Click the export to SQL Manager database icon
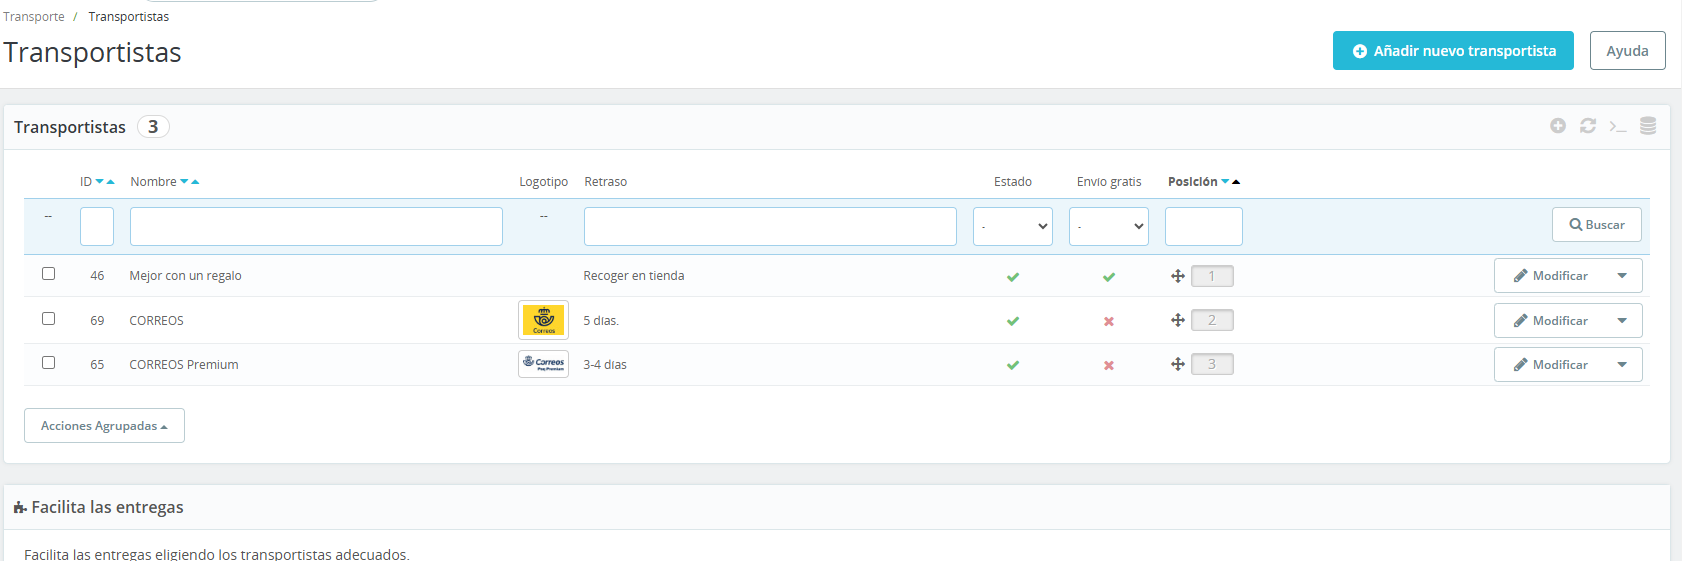The width and height of the screenshot is (1682, 561). point(1648,126)
